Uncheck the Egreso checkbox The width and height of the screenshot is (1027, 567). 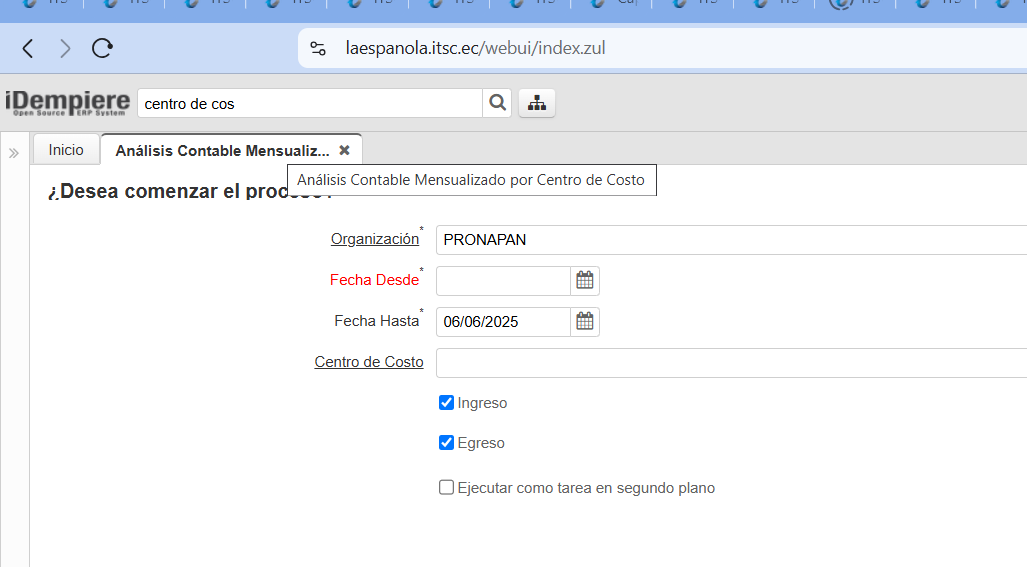point(447,443)
